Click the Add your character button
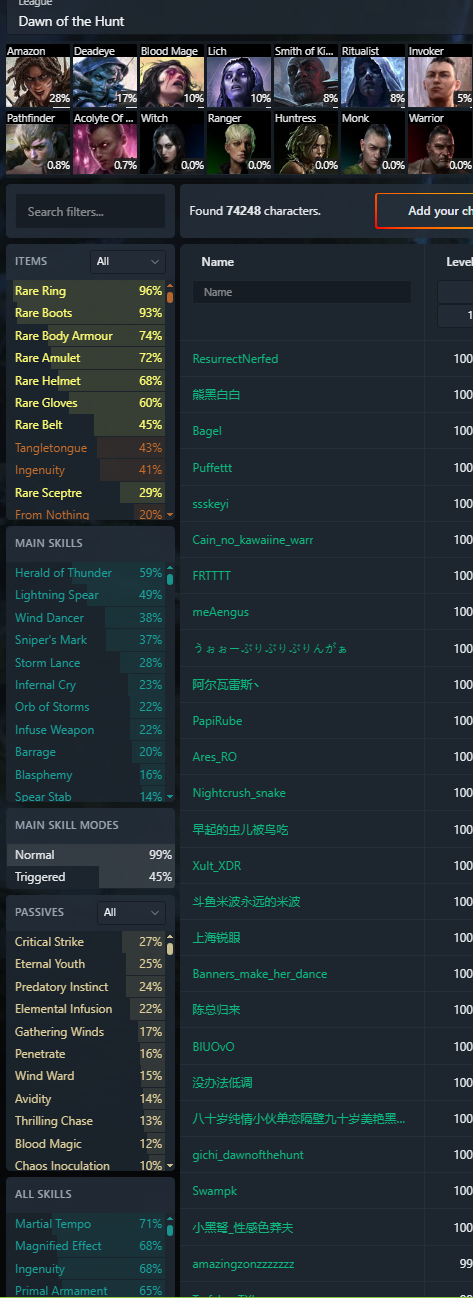The width and height of the screenshot is (473, 1298). pos(424,211)
